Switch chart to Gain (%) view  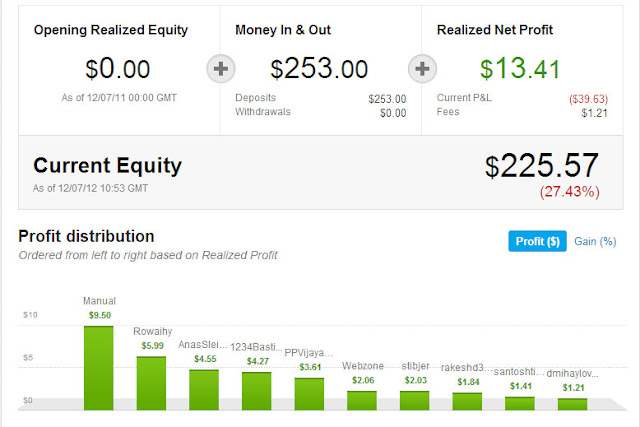(x=594, y=241)
